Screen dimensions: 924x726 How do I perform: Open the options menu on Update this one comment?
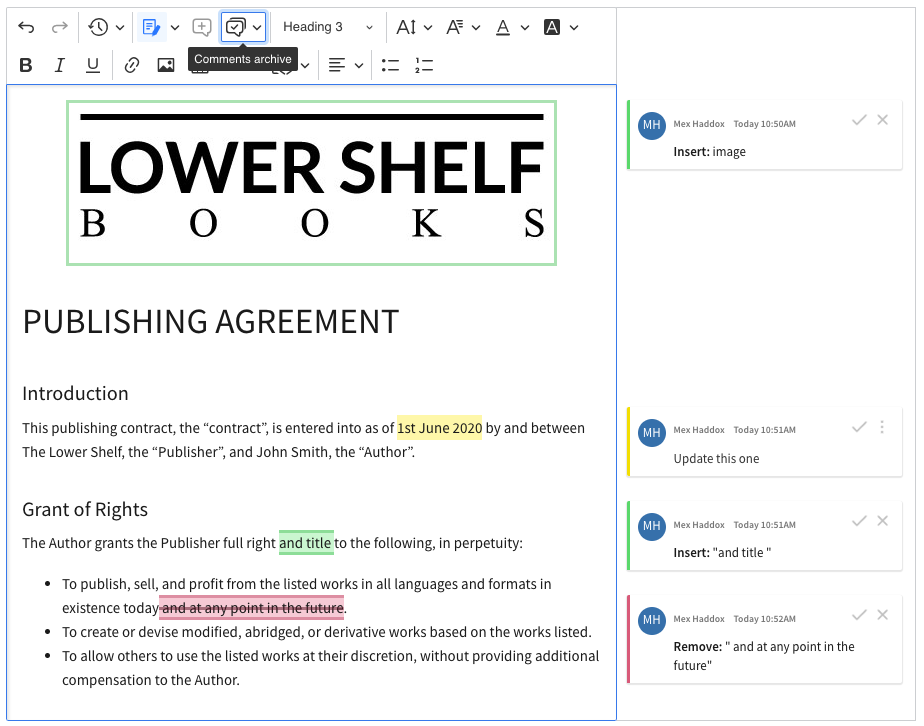pos(882,426)
